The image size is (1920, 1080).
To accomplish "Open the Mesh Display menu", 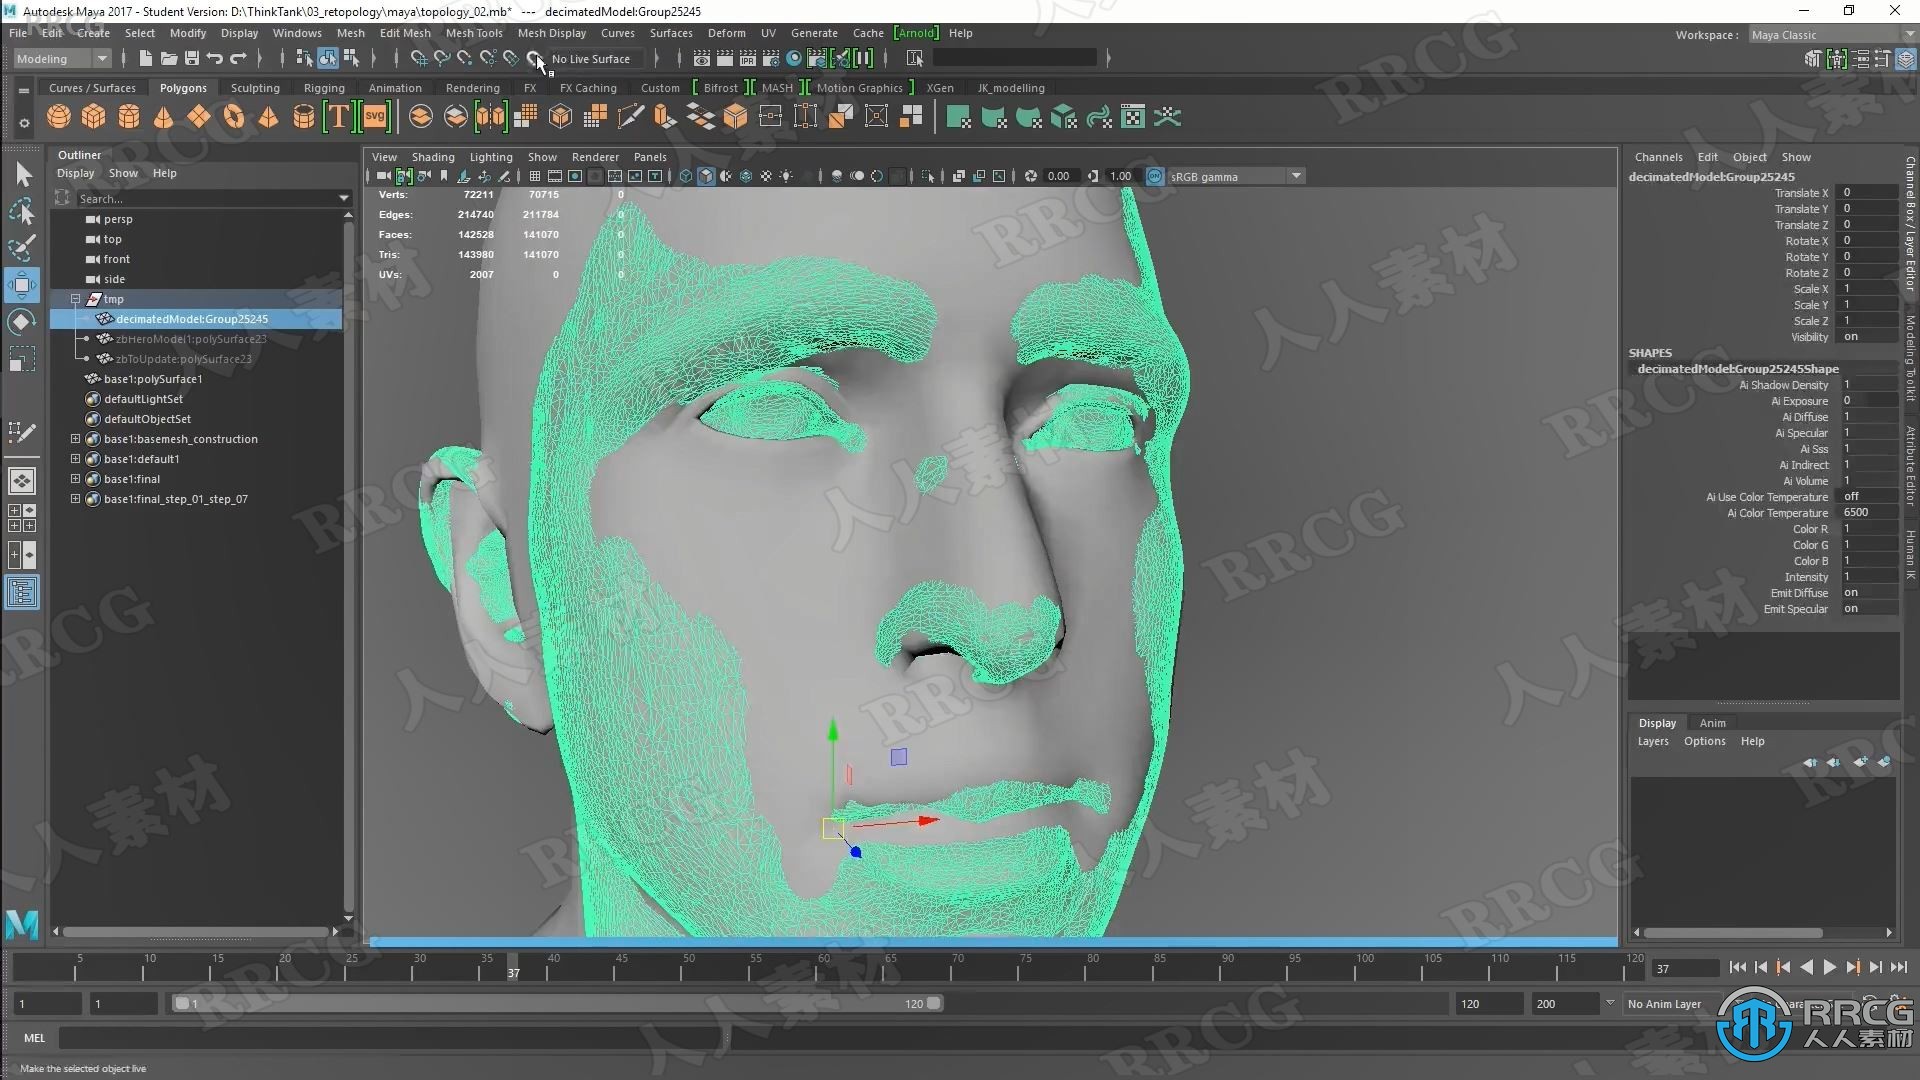I will point(550,33).
